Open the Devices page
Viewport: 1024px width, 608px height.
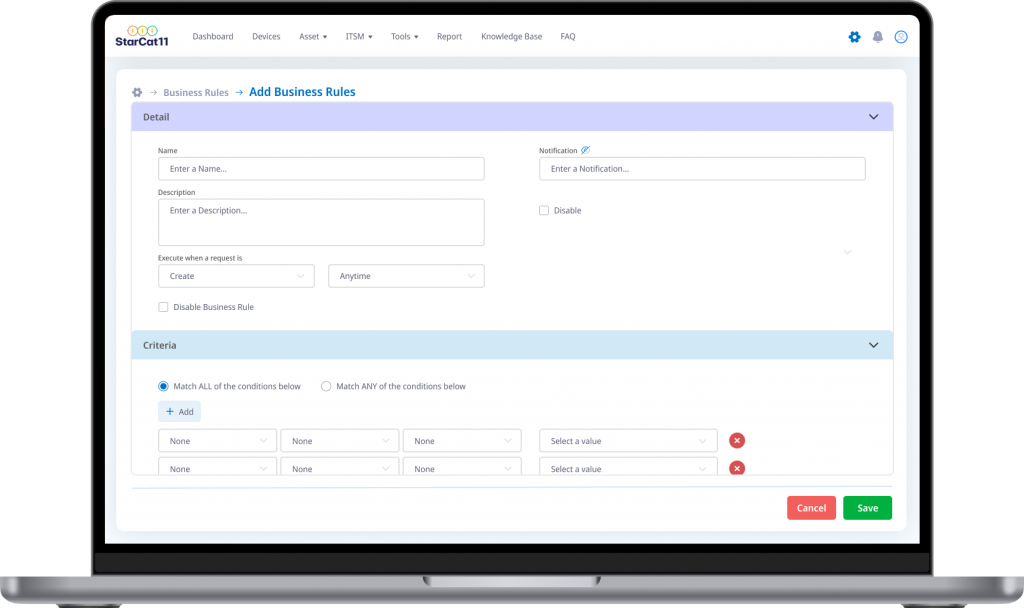click(x=266, y=37)
